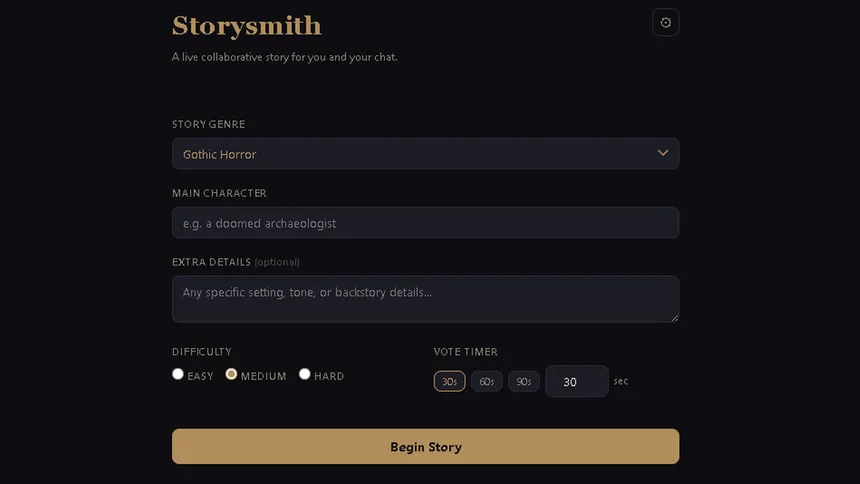Click the MEDIUM label text
860x484 pixels.
click(x=263, y=376)
